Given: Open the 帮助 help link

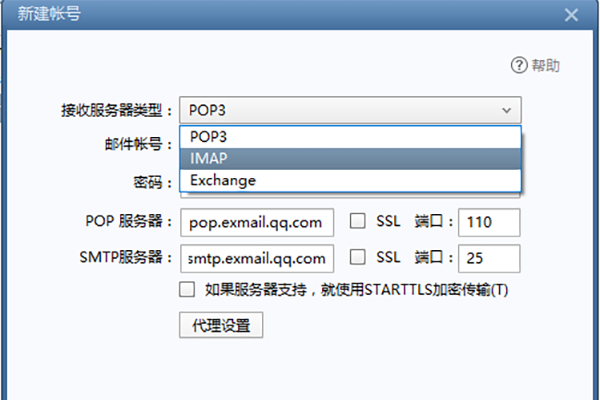Looking at the screenshot, I should click(x=546, y=66).
